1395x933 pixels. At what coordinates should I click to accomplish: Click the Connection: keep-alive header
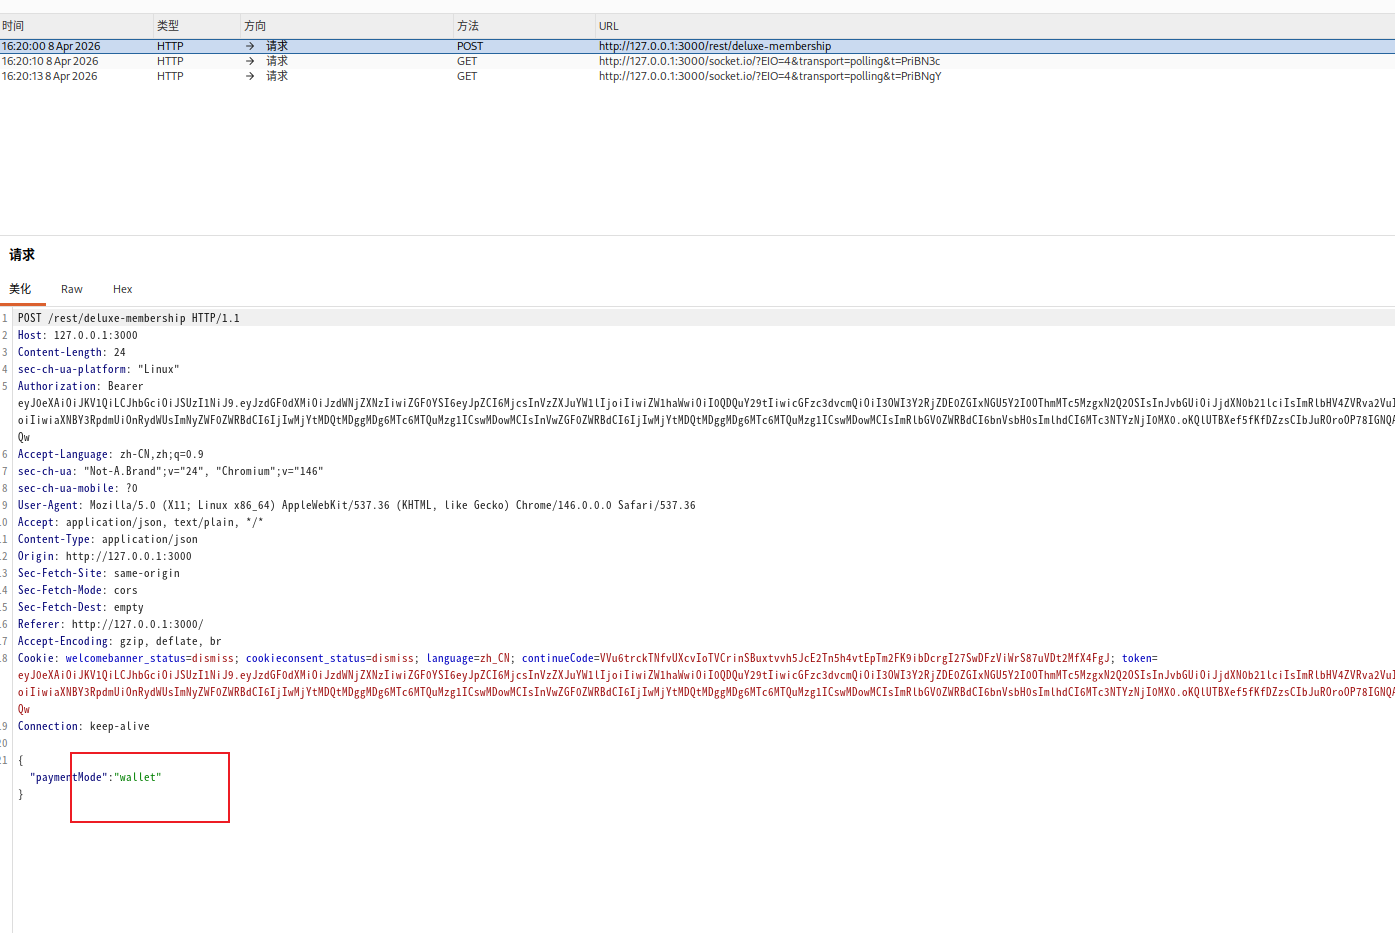(x=84, y=726)
